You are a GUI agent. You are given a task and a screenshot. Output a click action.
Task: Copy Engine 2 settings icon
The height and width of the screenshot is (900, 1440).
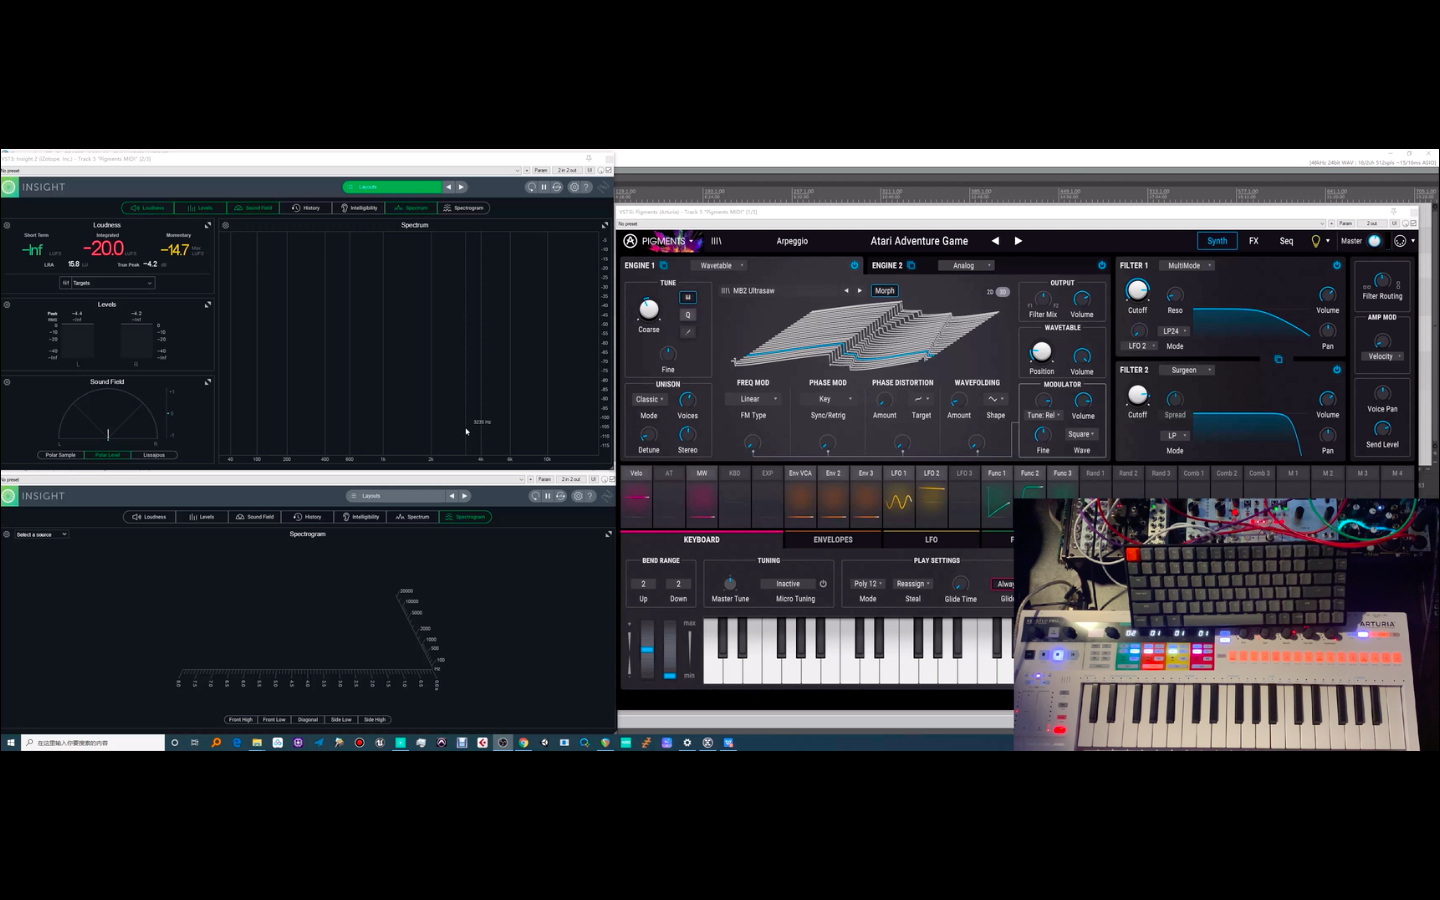click(911, 266)
